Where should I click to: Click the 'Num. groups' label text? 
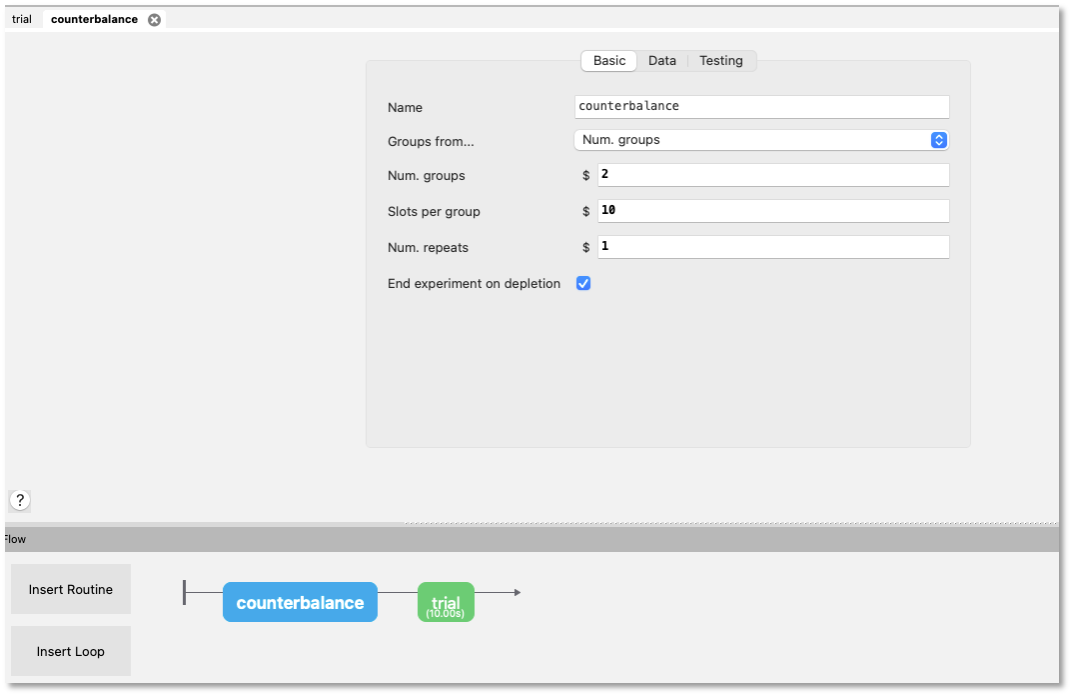pos(426,176)
